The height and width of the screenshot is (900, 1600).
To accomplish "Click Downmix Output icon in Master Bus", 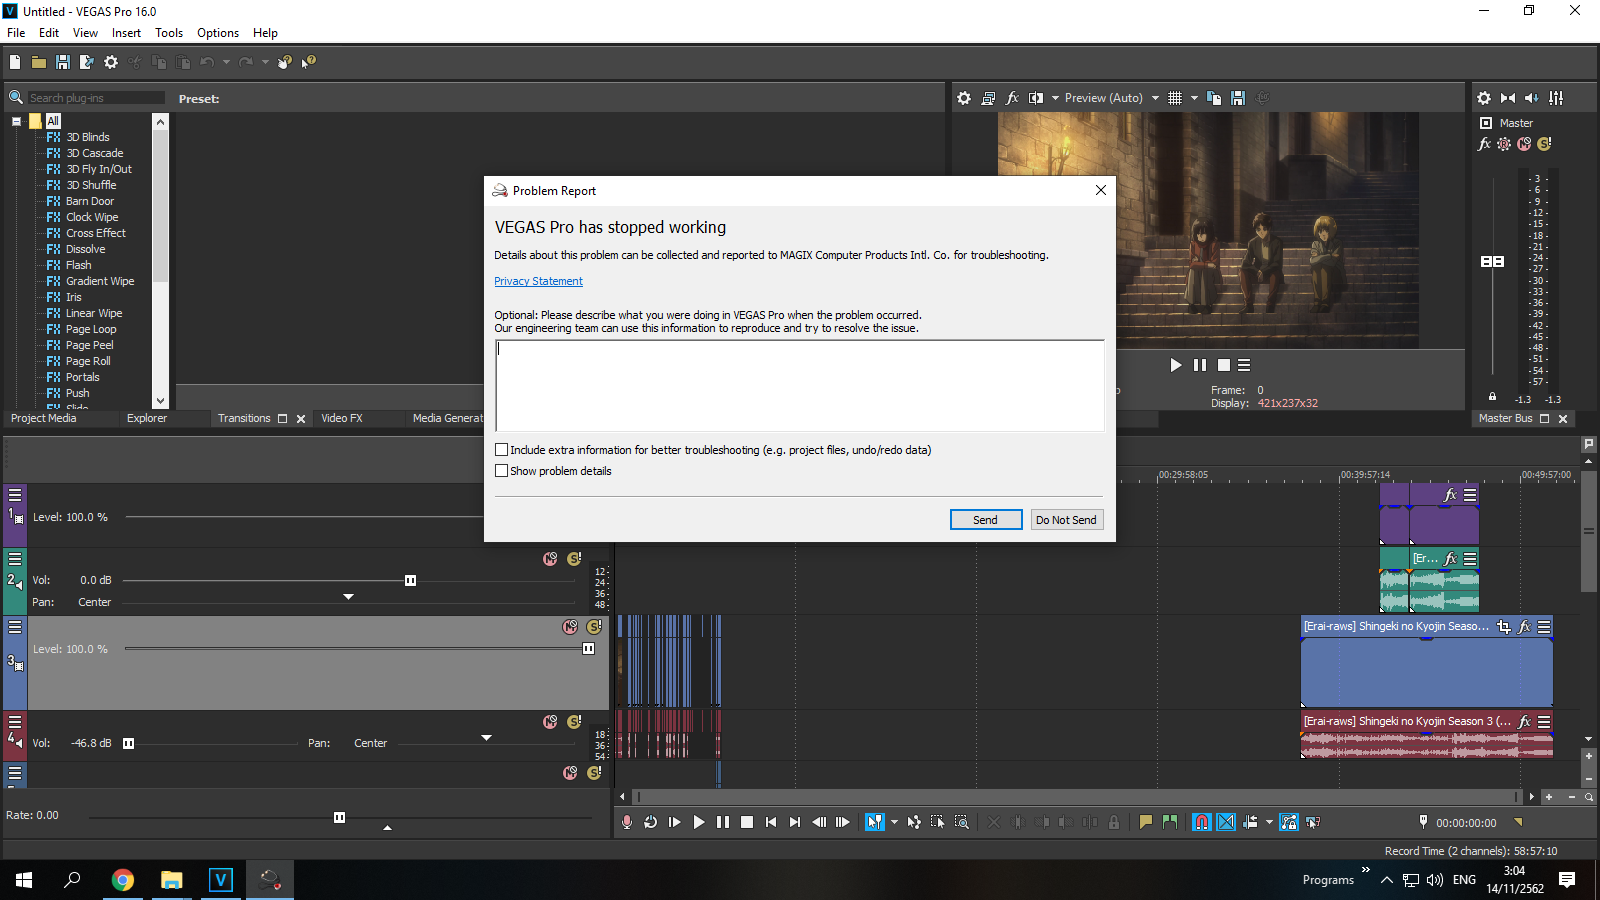I will tap(1508, 98).
